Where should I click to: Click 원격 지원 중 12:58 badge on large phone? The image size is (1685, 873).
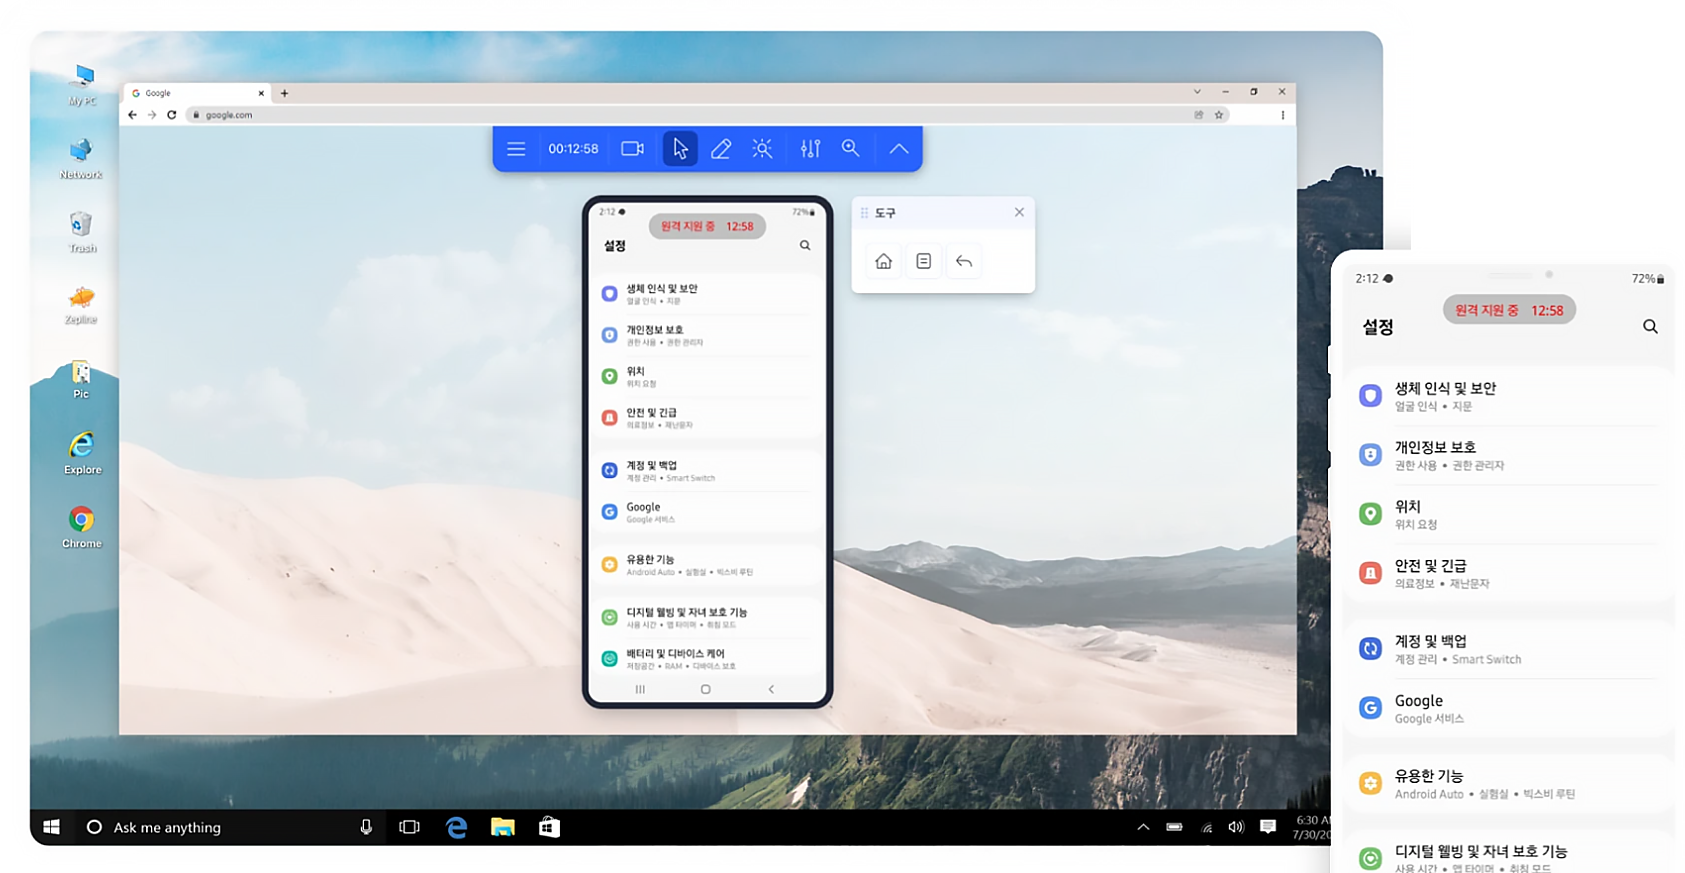point(1509,310)
